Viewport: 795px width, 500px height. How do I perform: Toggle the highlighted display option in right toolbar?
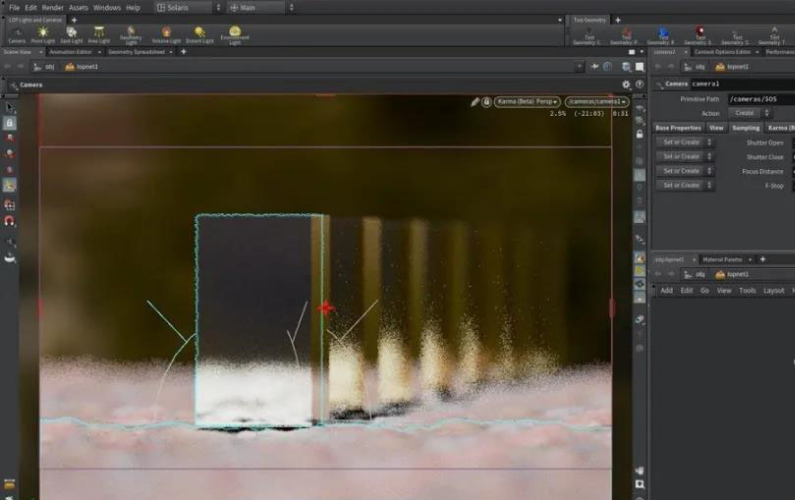640,175
